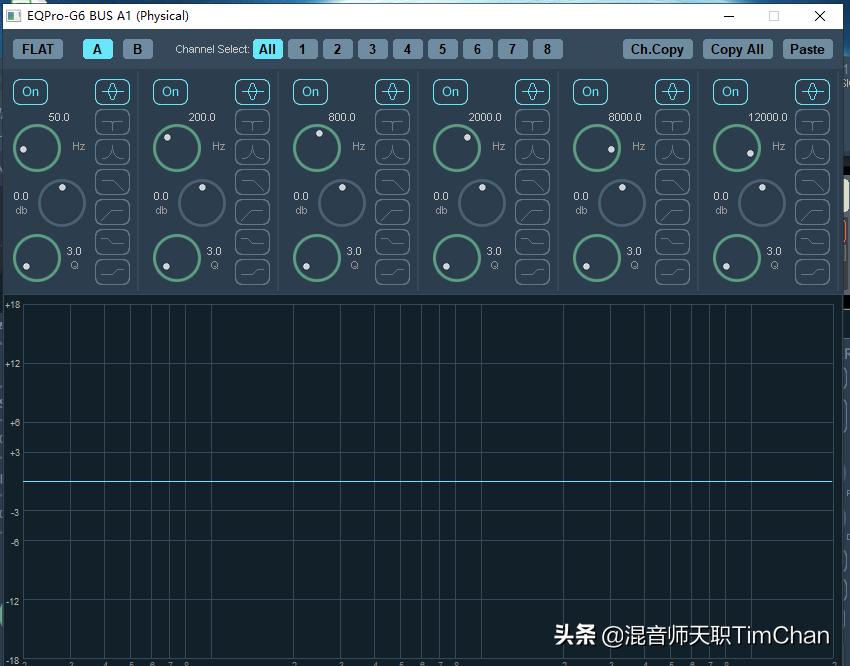Pick the low-pass slope icon for band 3

(392, 181)
